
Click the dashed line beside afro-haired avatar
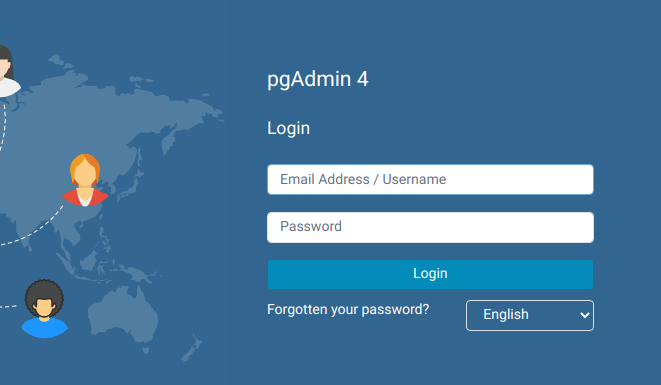8,306
